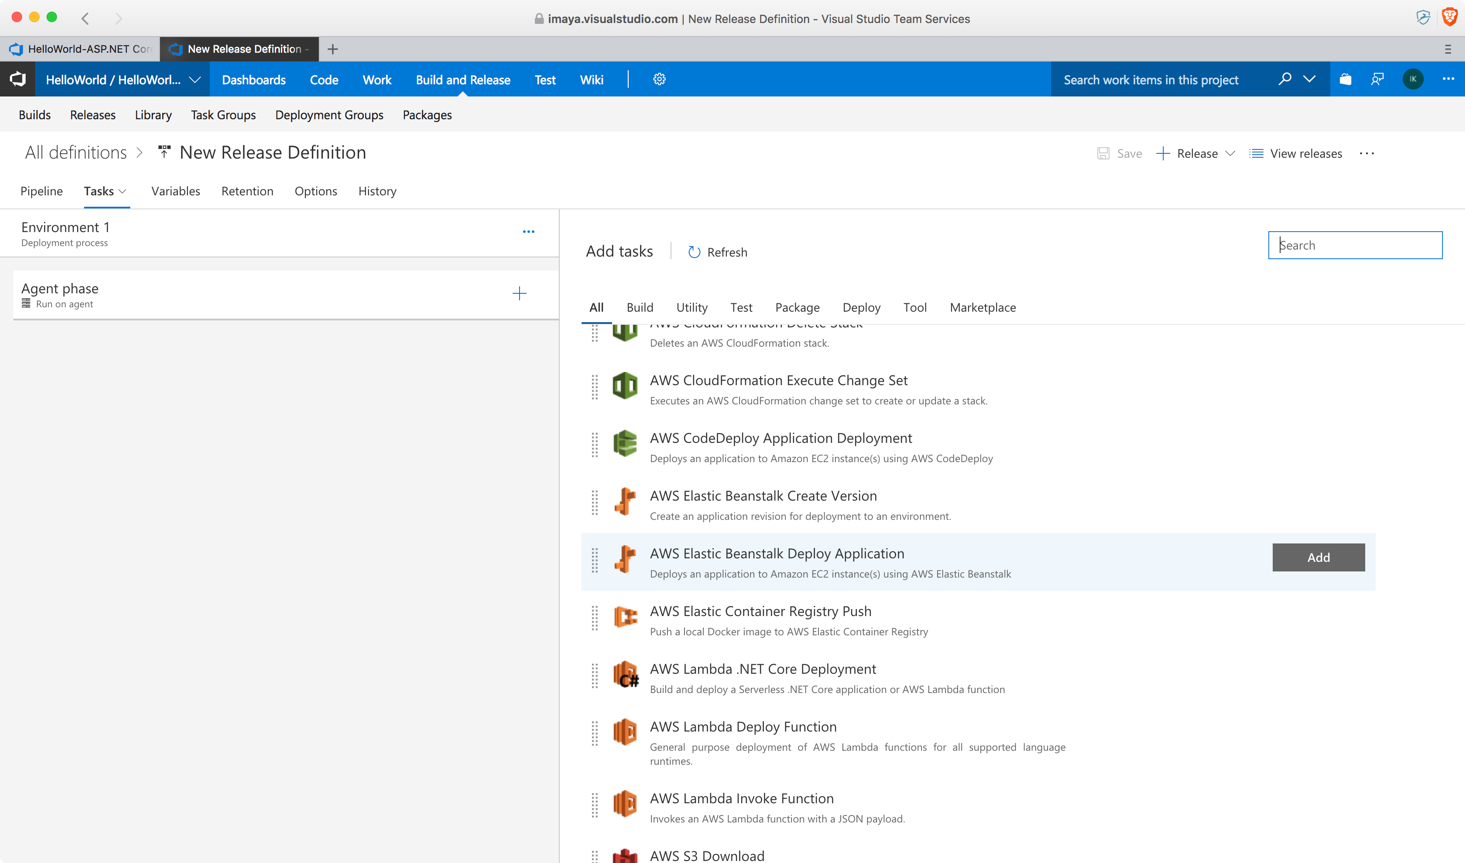This screenshot has width=1465, height=863.
Task: Filter tasks by Build category
Action: click(640, 307)
